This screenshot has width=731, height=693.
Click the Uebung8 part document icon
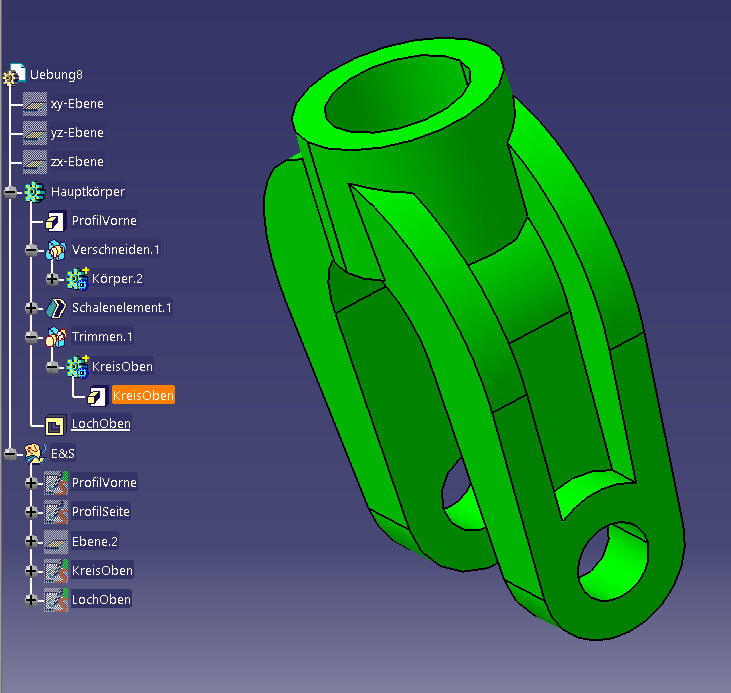pos(14,75)
